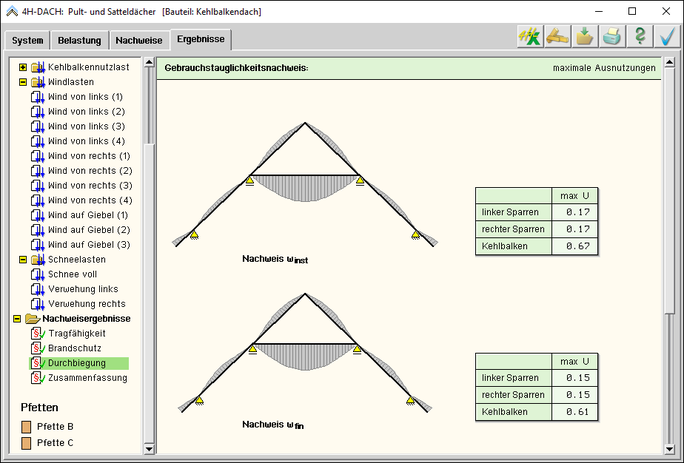Confirm with the blue checkmark icon
The width and height of the screenshot is (684, 463).
click(667, 37)
